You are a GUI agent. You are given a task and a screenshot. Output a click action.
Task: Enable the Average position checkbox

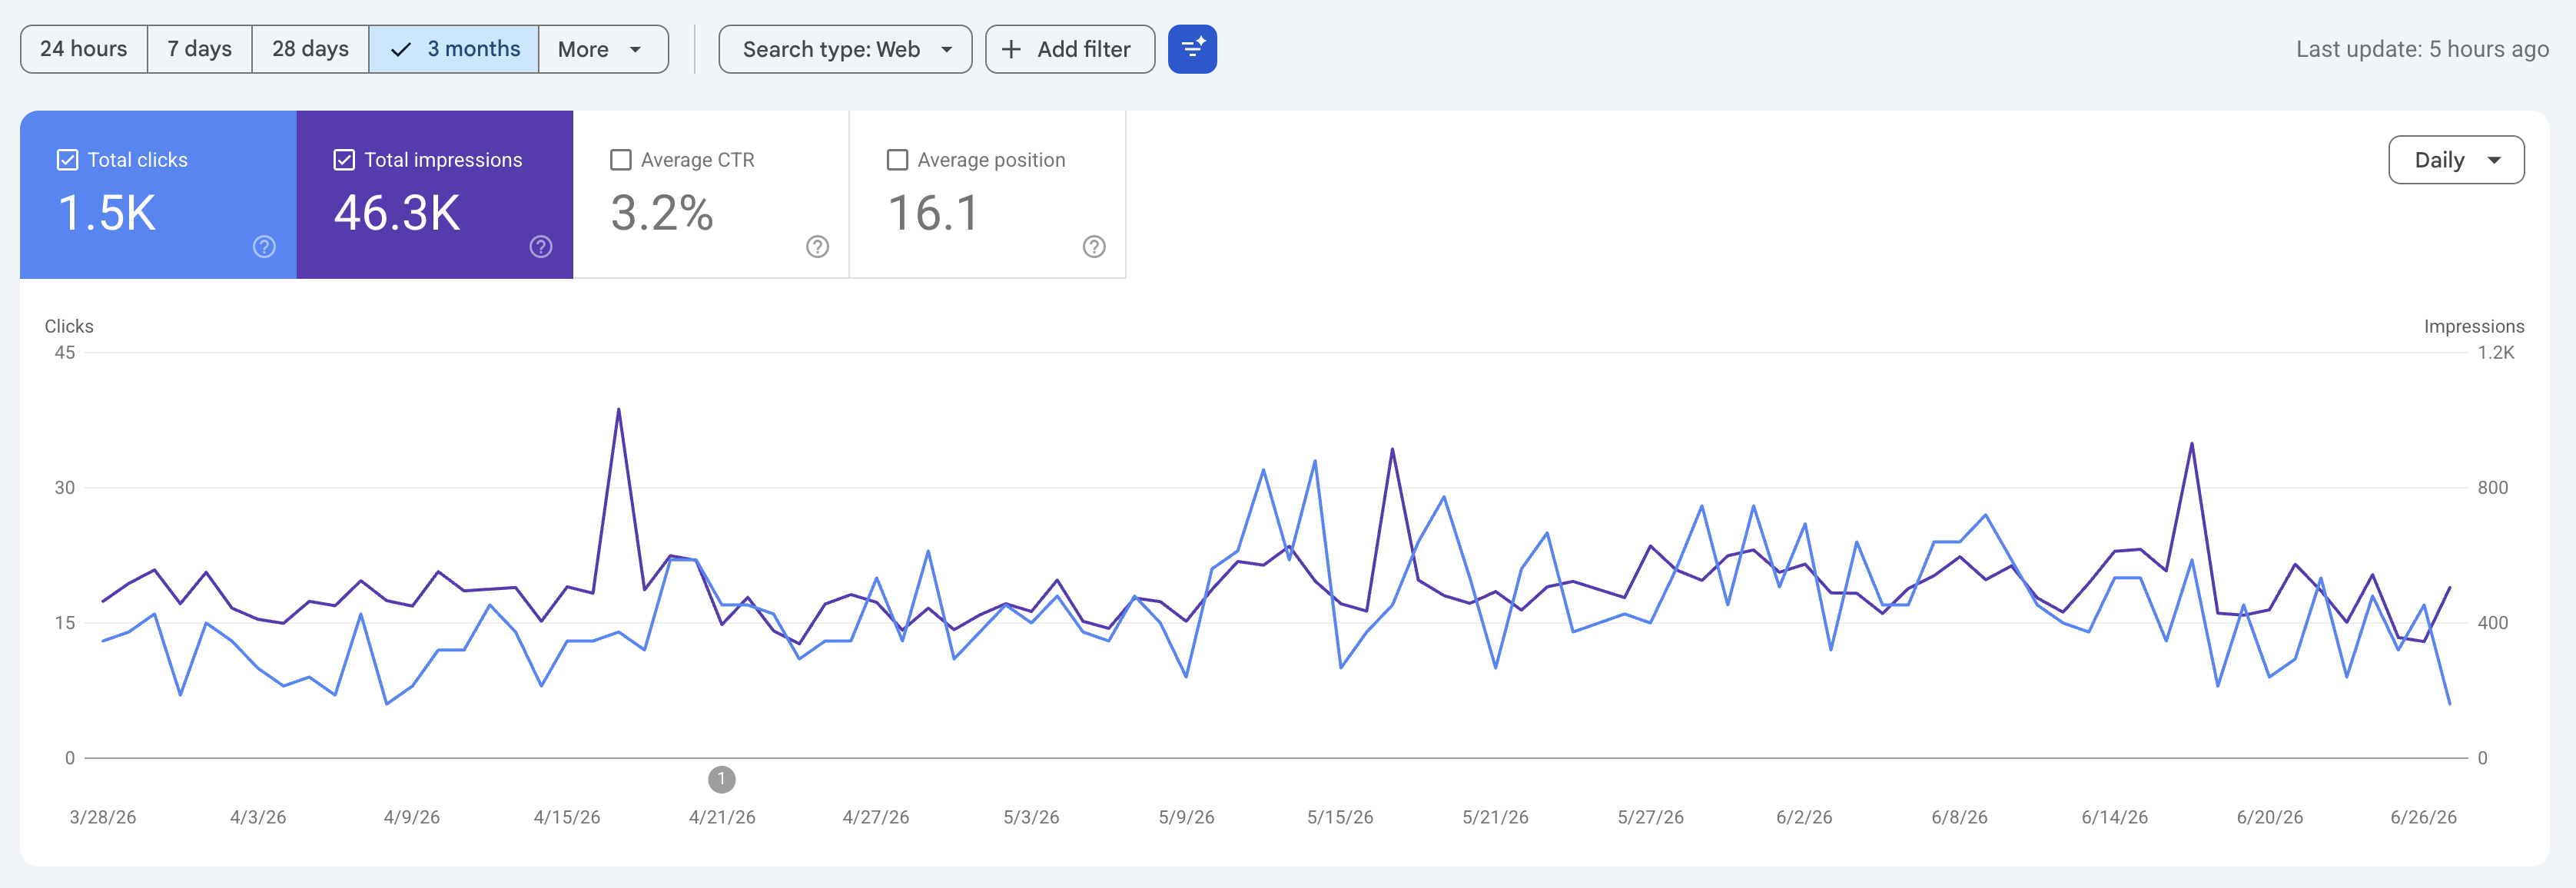[x=898, y=160]
